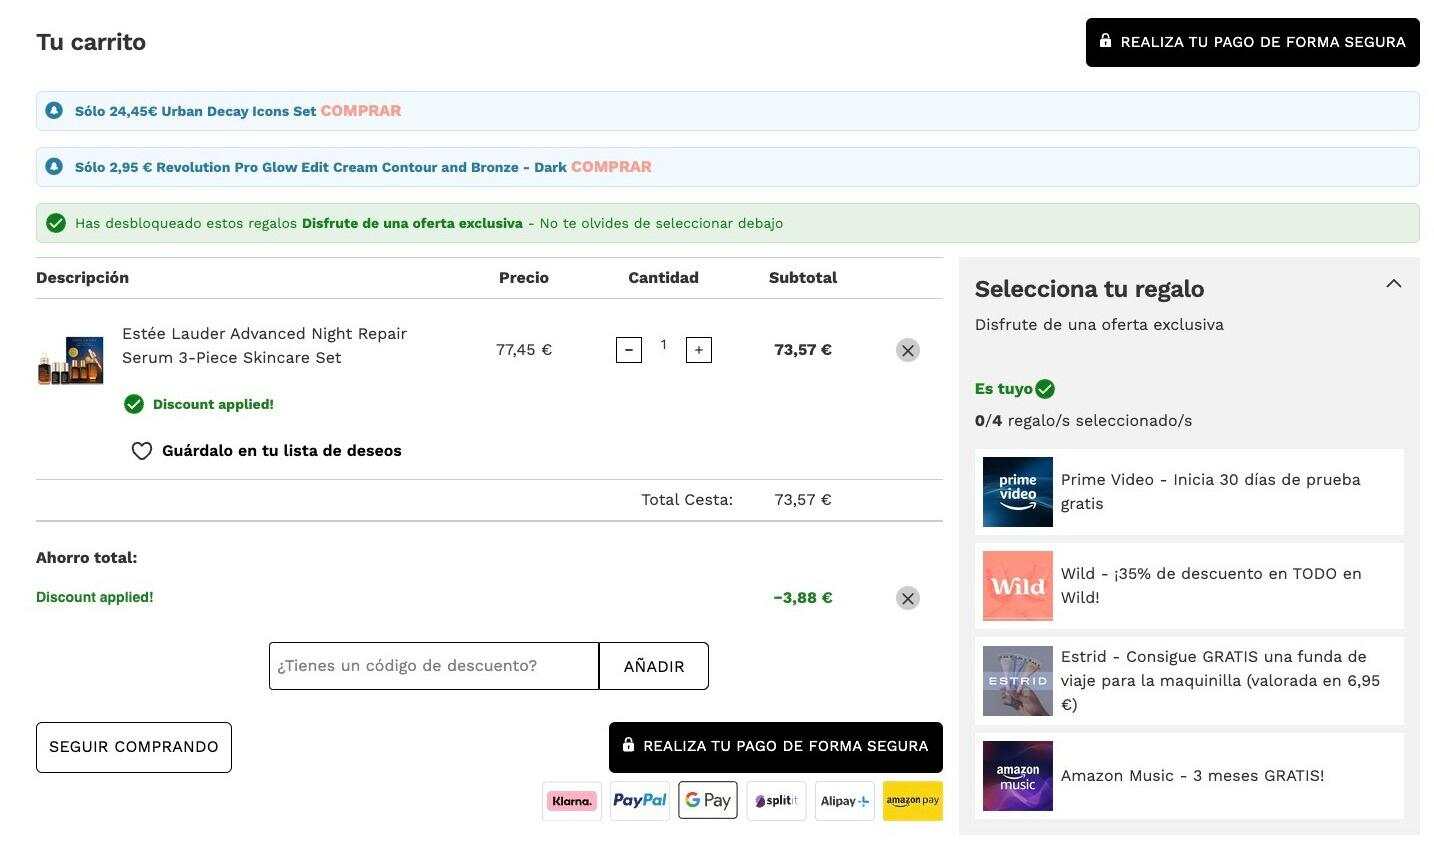
Task: Click the bottom secure checkout button
Action: coord(775,747)
